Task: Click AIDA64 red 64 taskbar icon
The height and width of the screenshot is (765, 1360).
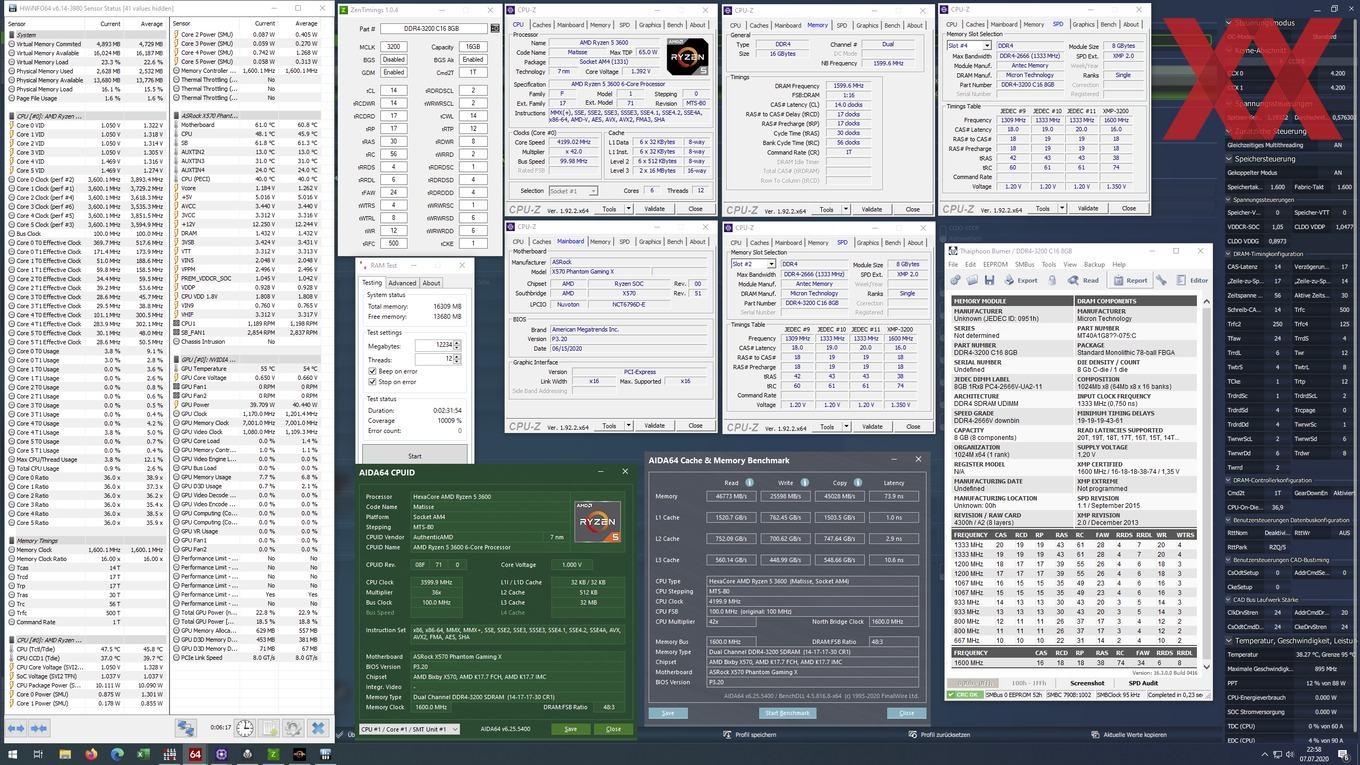Action: 195,754
